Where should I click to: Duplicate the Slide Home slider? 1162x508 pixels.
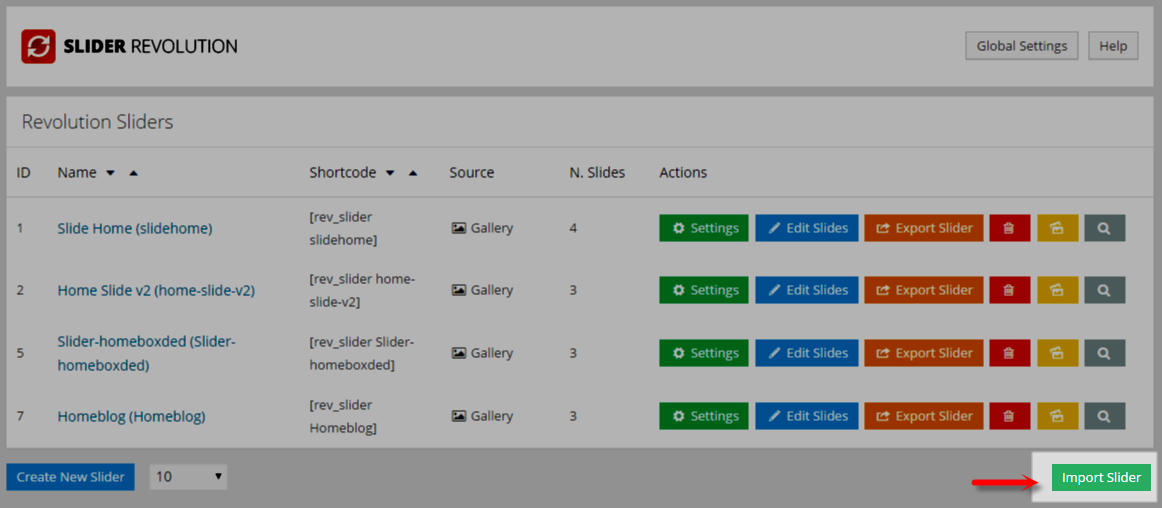pyautogui.click(x=1057, y=228)
